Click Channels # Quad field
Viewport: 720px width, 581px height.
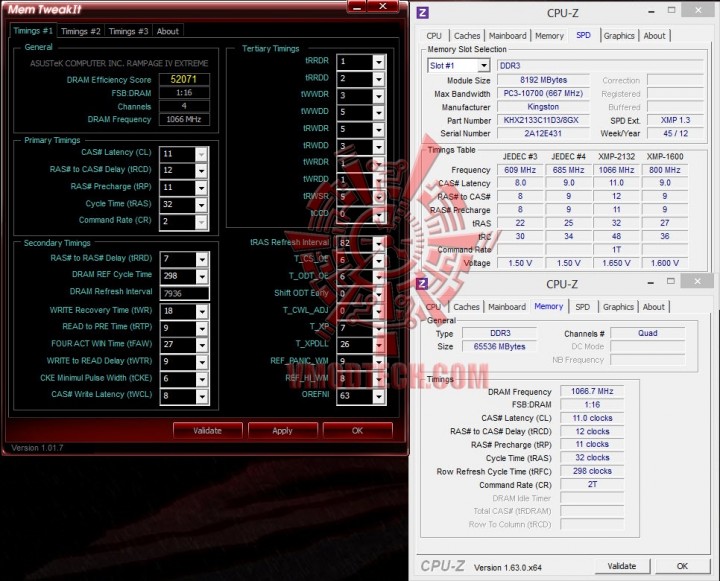(647, 333)
